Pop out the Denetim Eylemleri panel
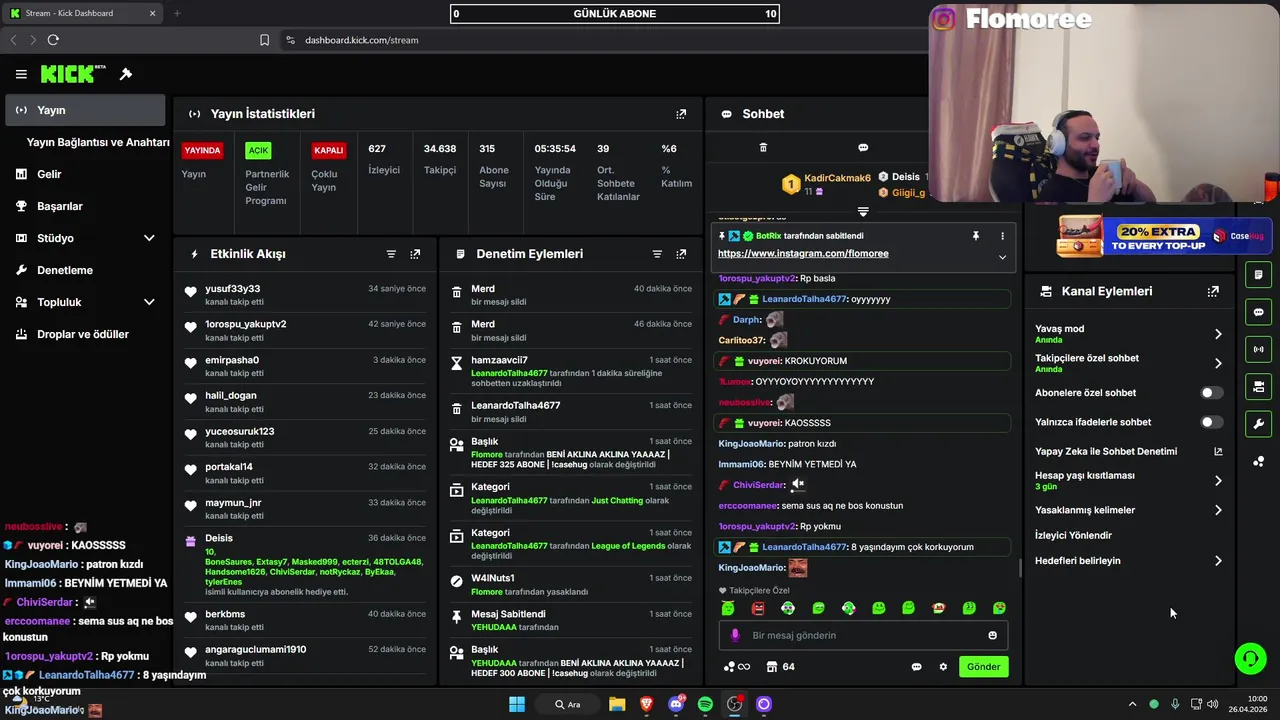1280x720 pixels. [681, 254]
